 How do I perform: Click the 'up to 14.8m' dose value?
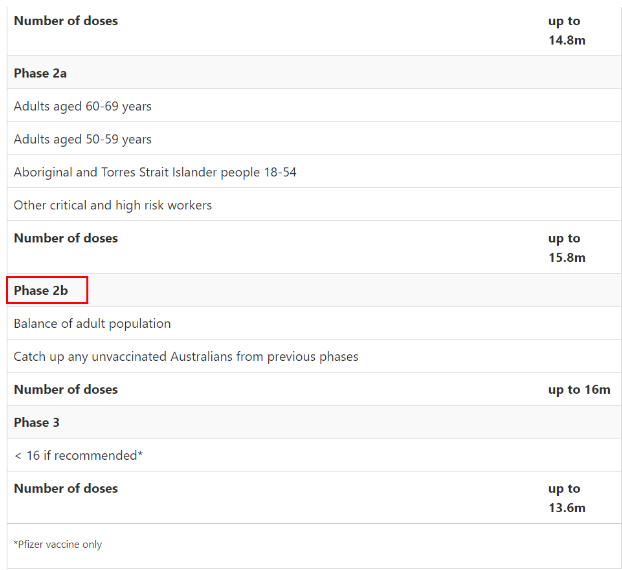click(x=566, y=30)
